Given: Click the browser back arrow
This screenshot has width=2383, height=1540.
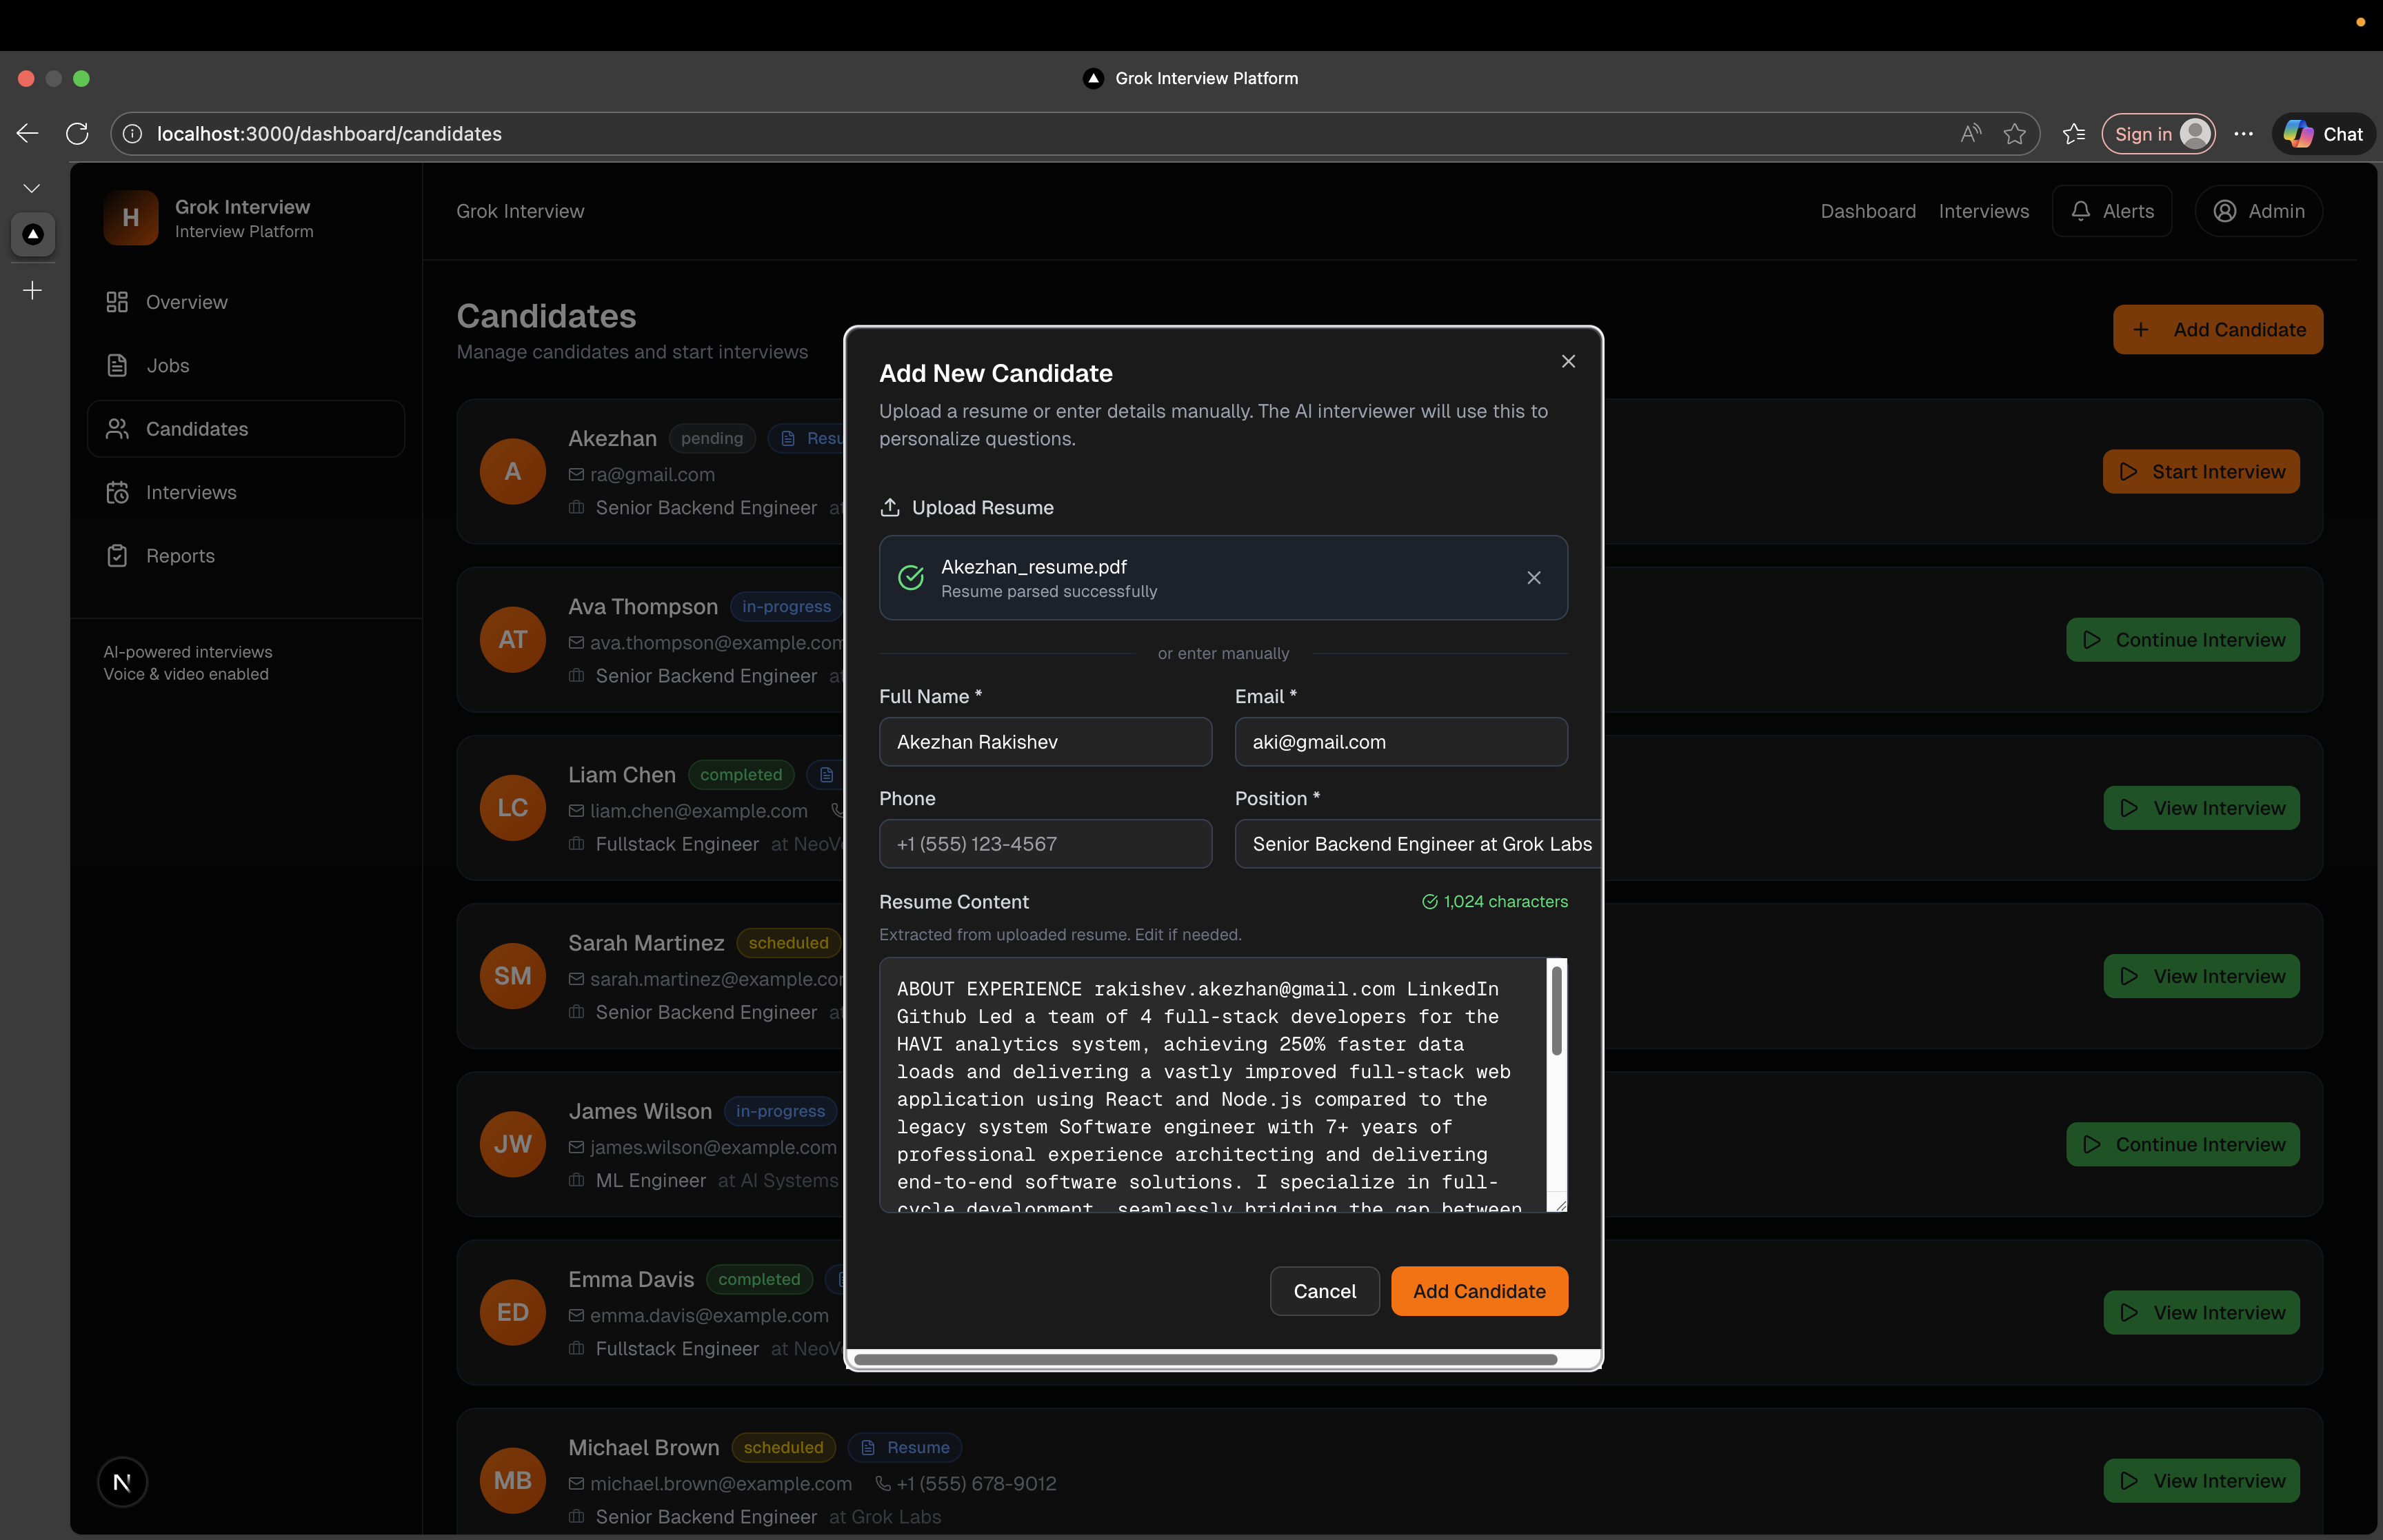Looking at the screenshot, I should tap(28, 134).
